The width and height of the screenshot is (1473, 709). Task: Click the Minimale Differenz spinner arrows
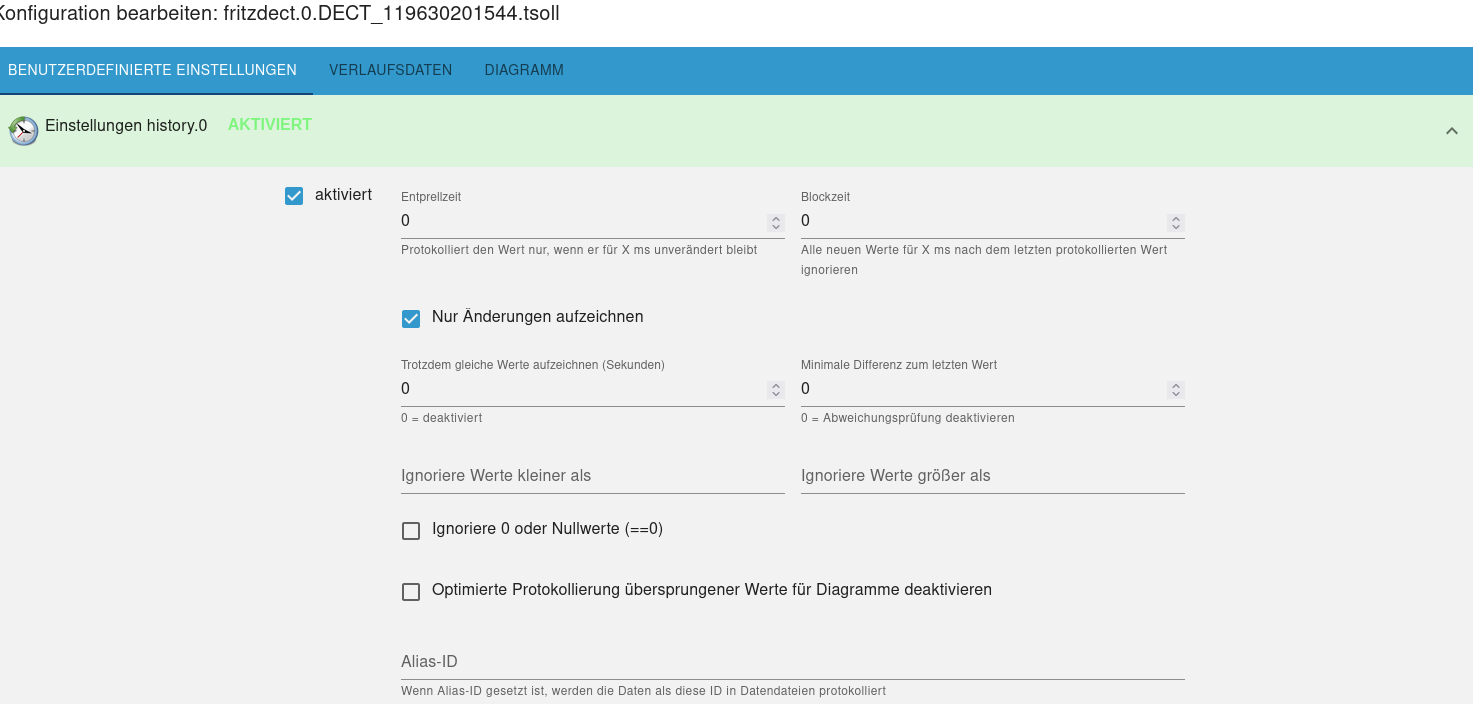pyautogui.click(x=1175, y=390)
